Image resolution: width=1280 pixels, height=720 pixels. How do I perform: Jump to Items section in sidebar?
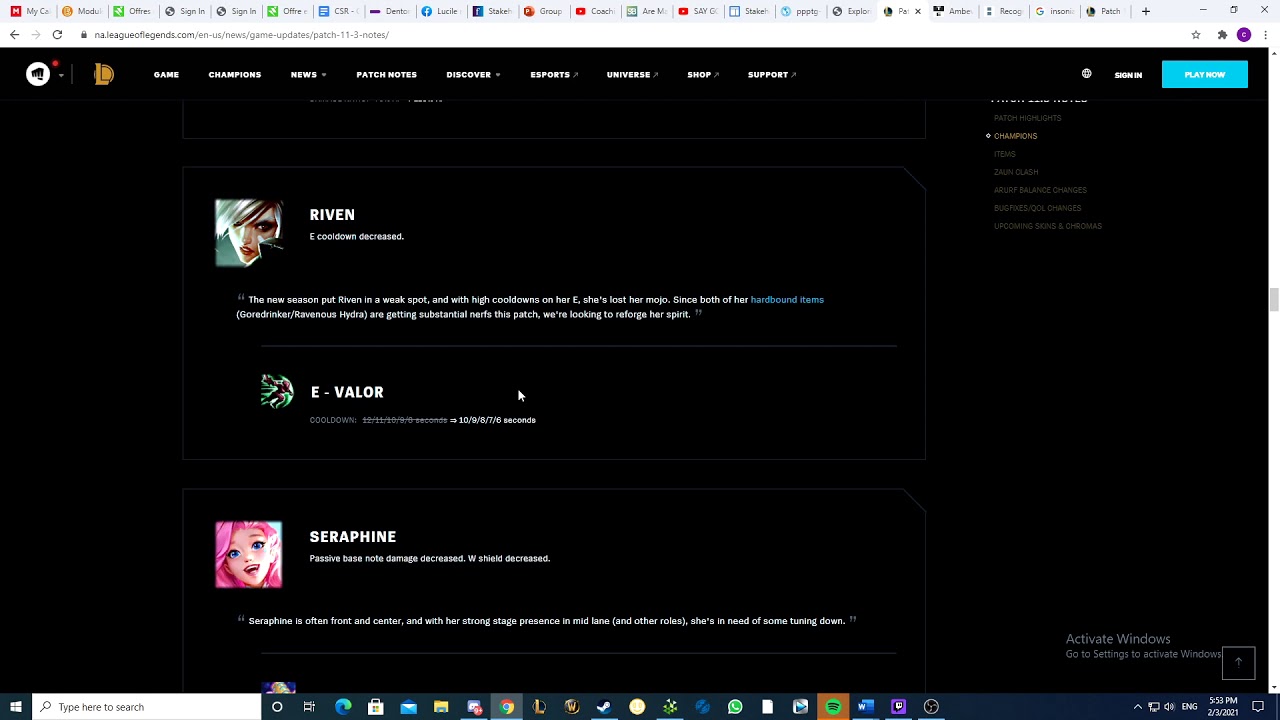(1004, 154)
